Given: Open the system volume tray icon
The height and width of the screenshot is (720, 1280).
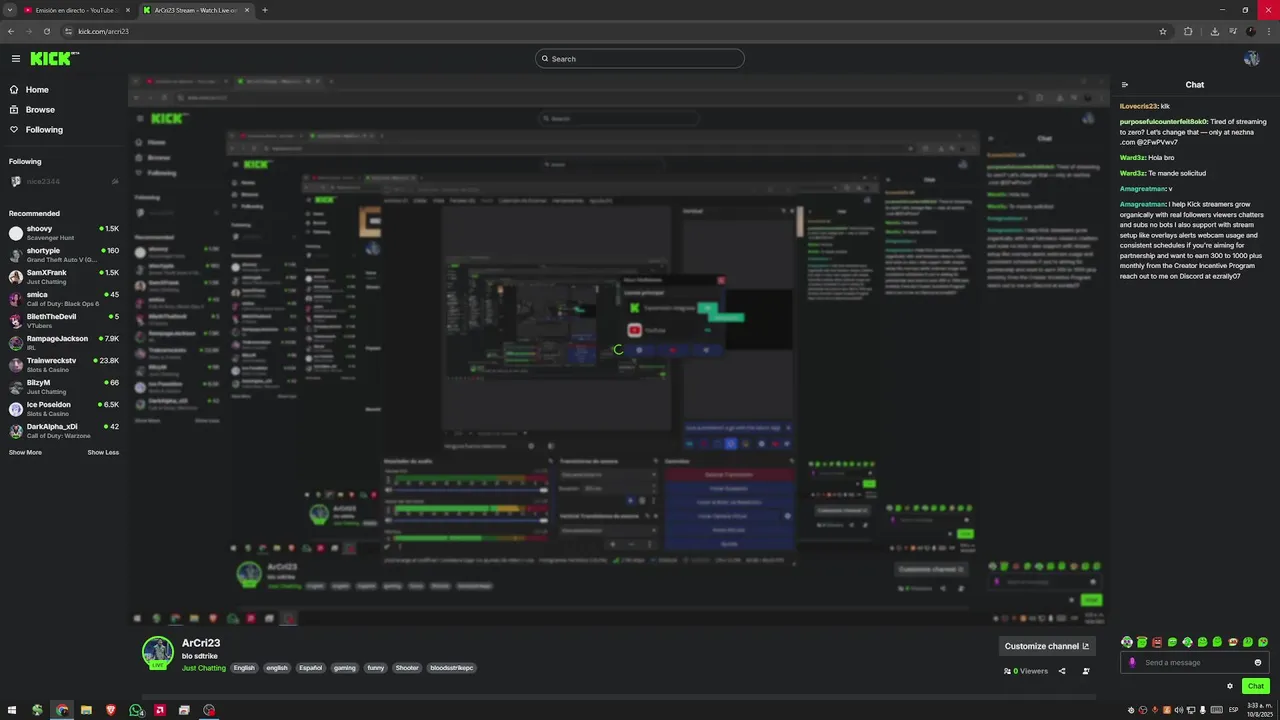Looking at the screenshot, I should pos(1177,710).
